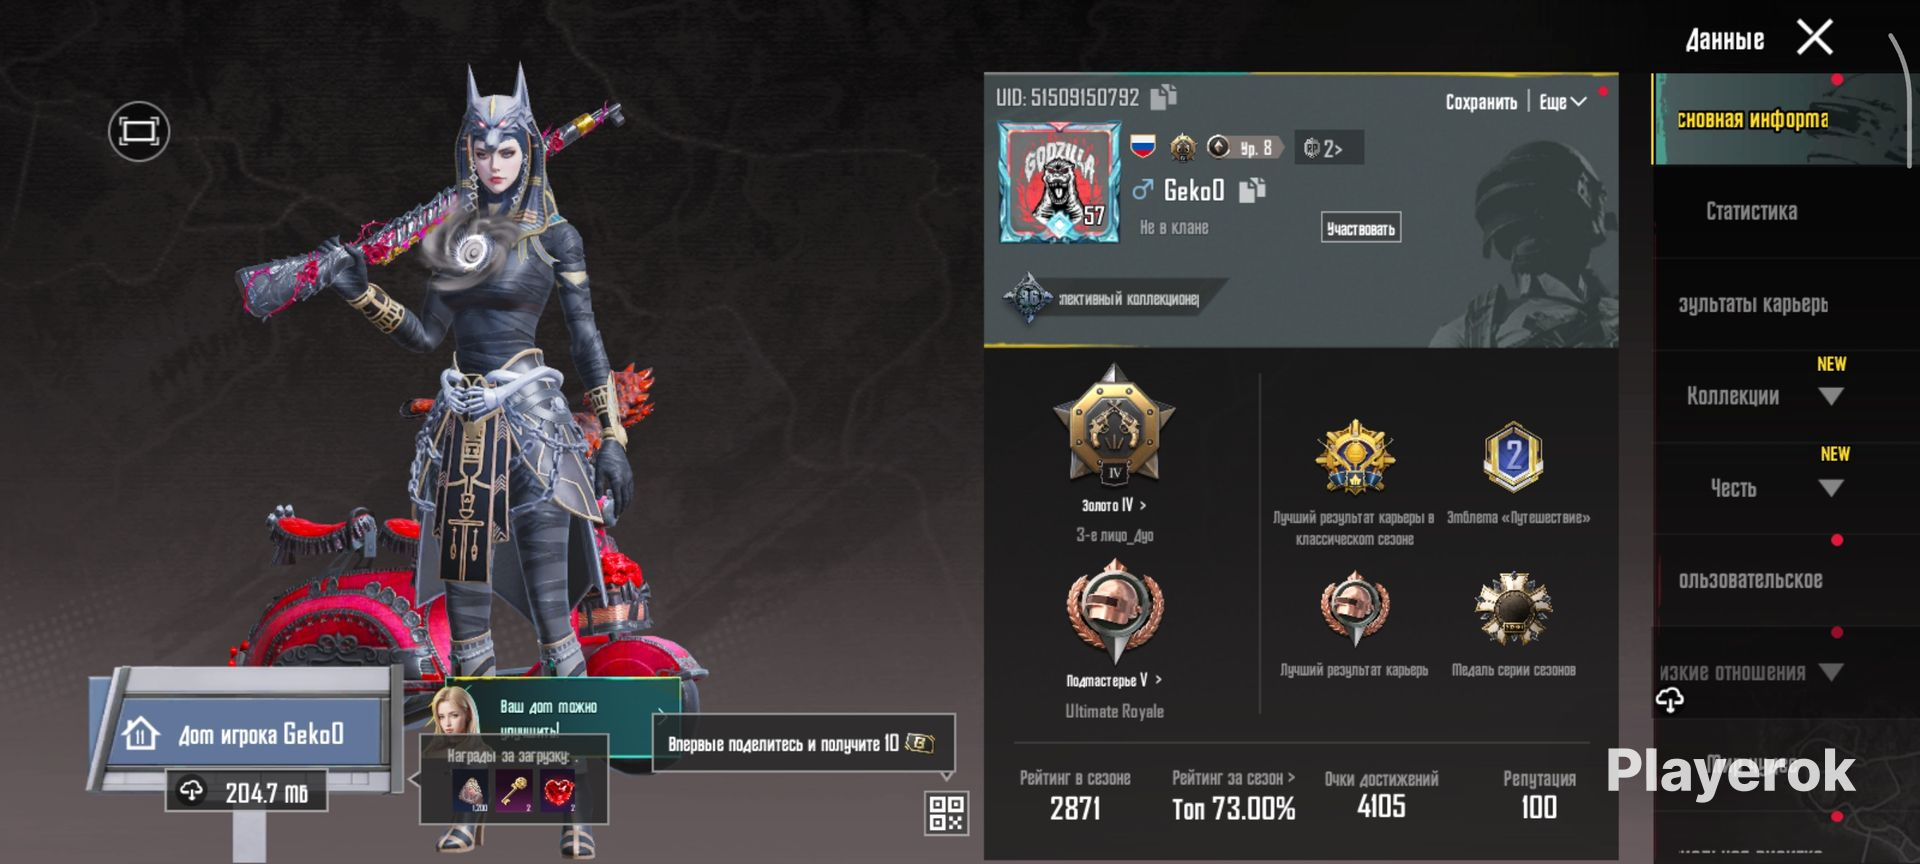The image size is (1920, 864).
Task: Copy the nickname Geko0 with its icon
Action: point(1252,190)
